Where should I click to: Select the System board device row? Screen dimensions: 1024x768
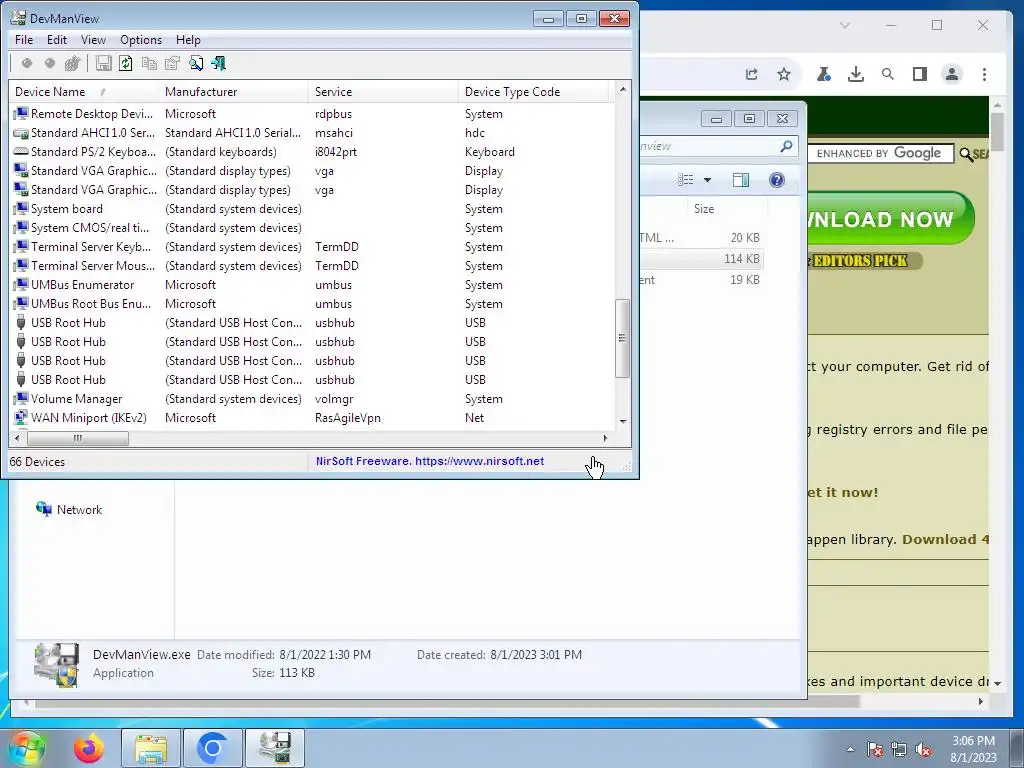coord(312,209)
